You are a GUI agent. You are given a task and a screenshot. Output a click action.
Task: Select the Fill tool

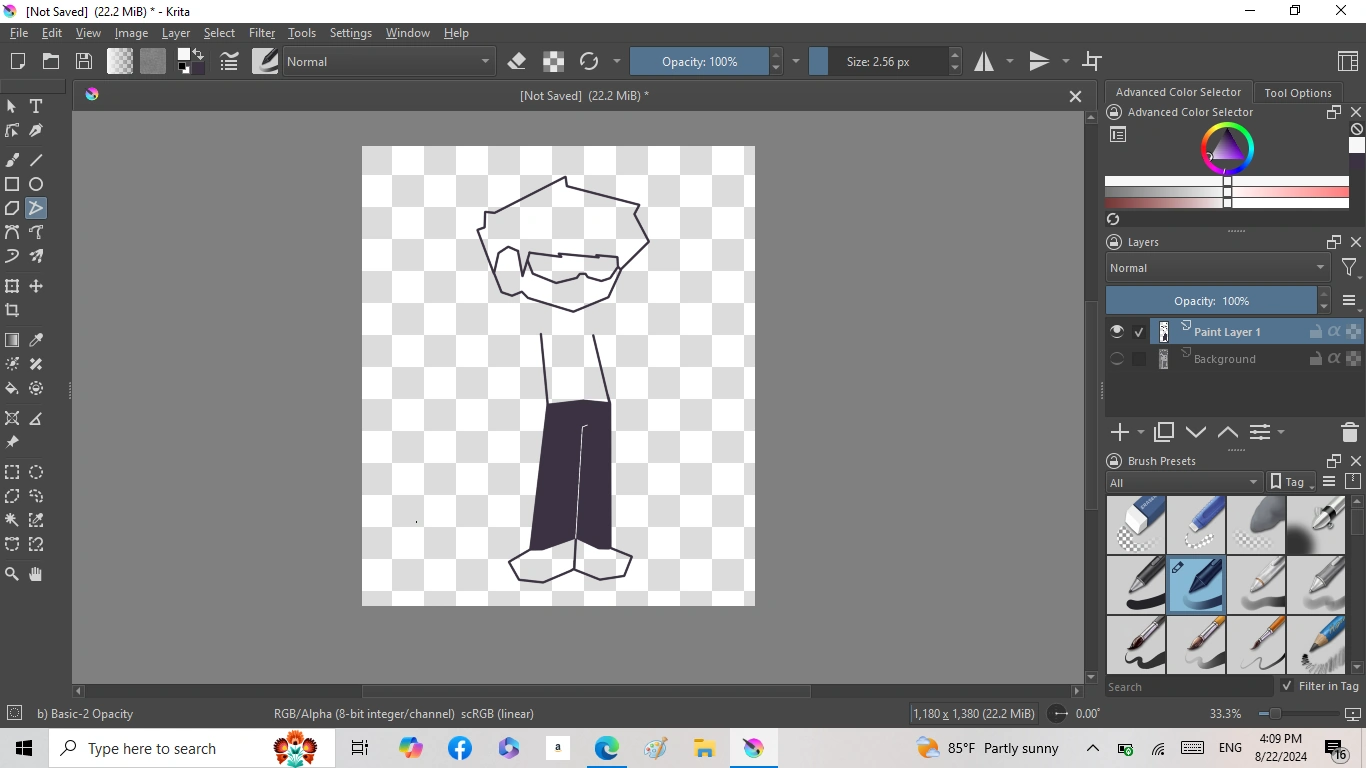click(12, 389)
